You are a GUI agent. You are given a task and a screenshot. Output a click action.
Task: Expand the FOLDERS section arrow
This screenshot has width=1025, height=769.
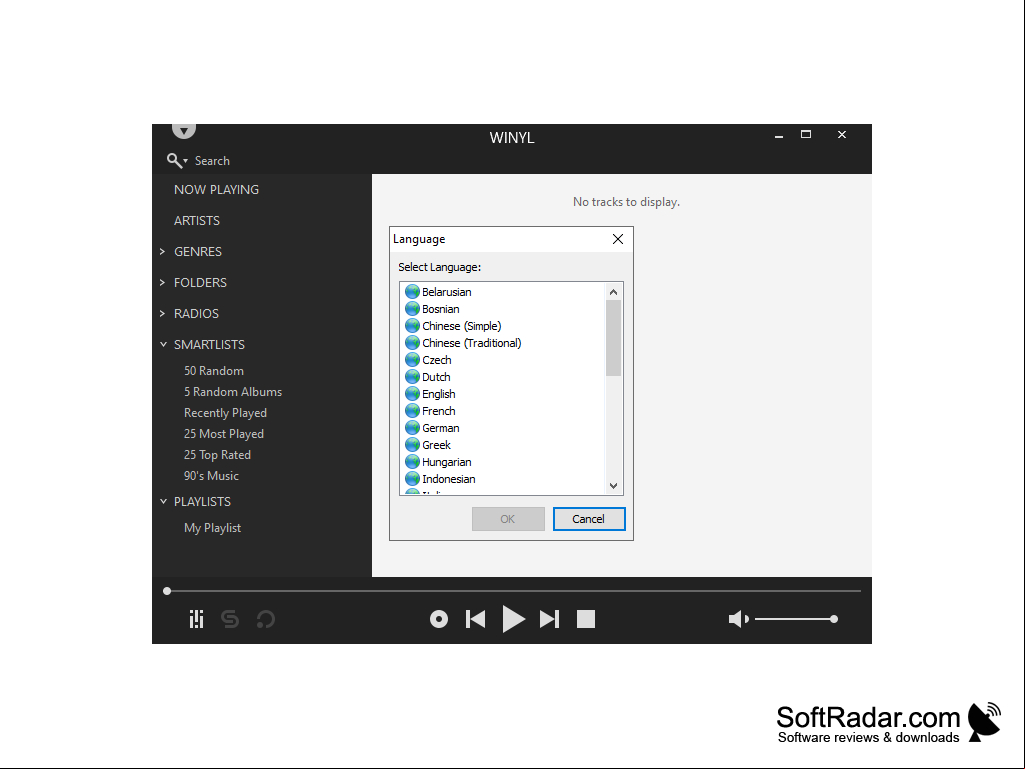162,282
